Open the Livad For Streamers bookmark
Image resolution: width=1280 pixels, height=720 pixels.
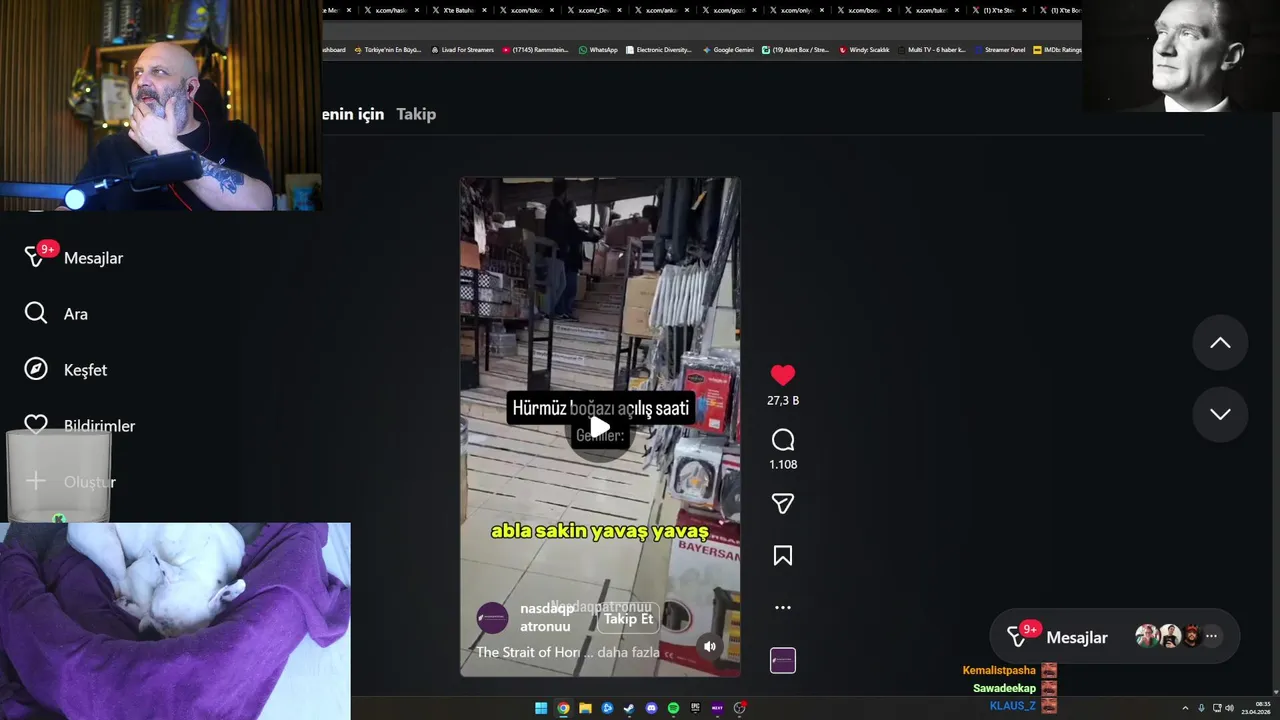(462, 50)
